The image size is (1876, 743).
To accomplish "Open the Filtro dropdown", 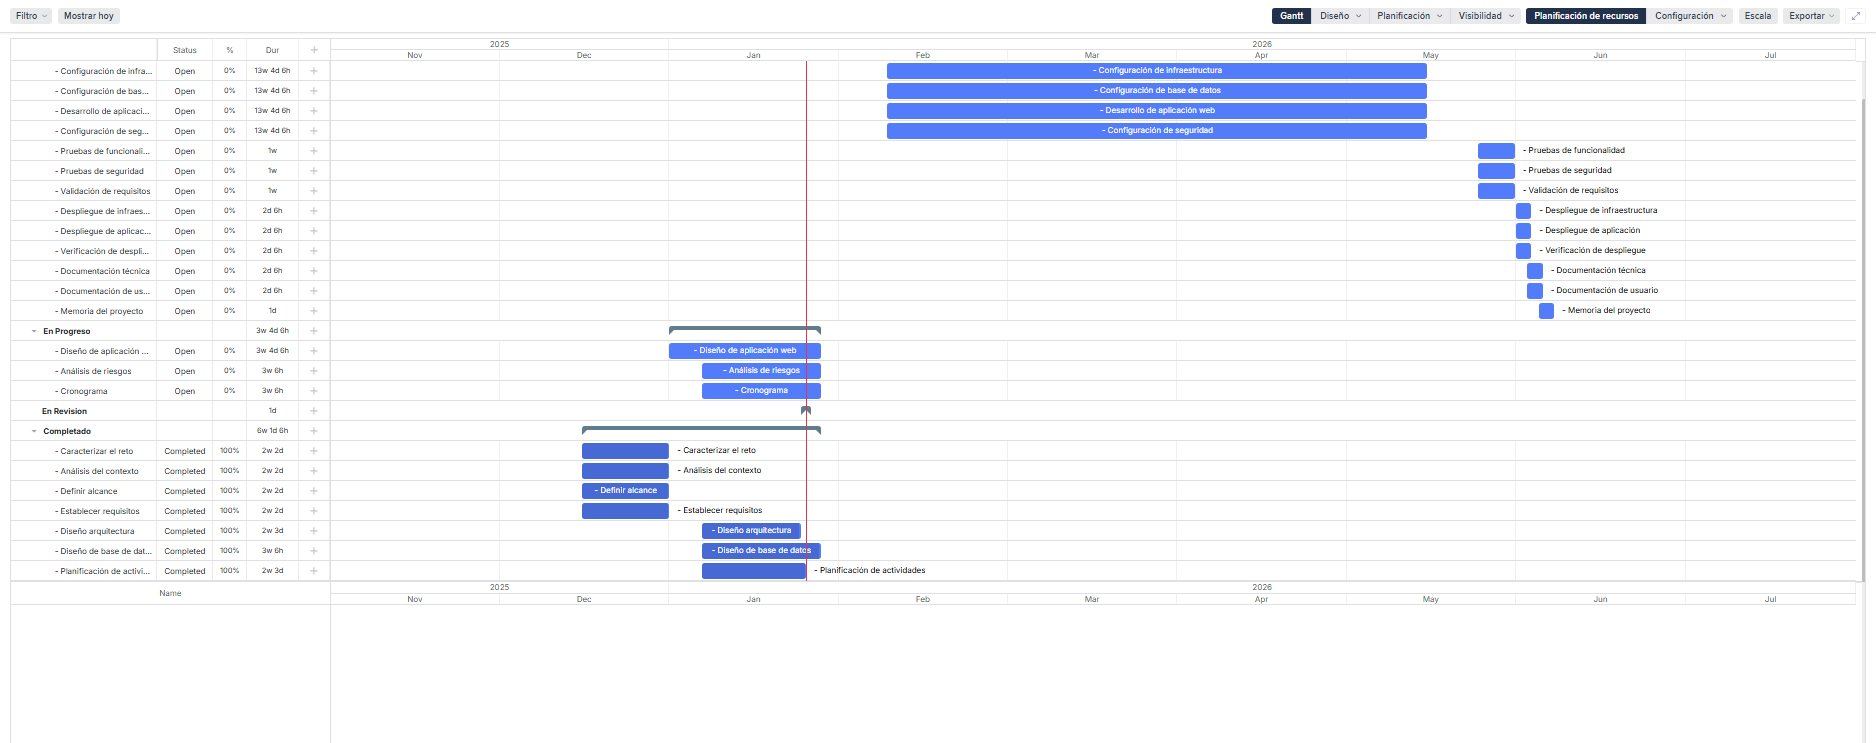I will point(32,16).
